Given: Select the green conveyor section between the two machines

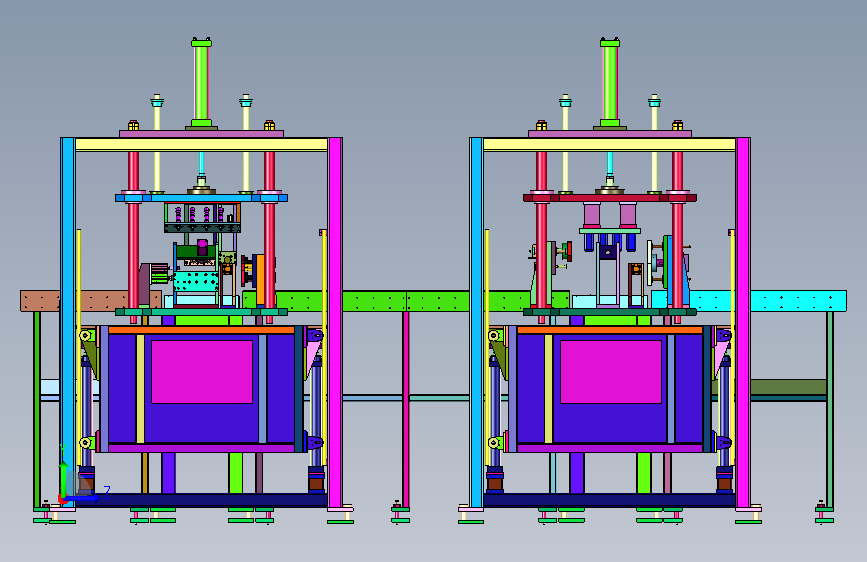Looking at the screenshot, I should 406,301.
